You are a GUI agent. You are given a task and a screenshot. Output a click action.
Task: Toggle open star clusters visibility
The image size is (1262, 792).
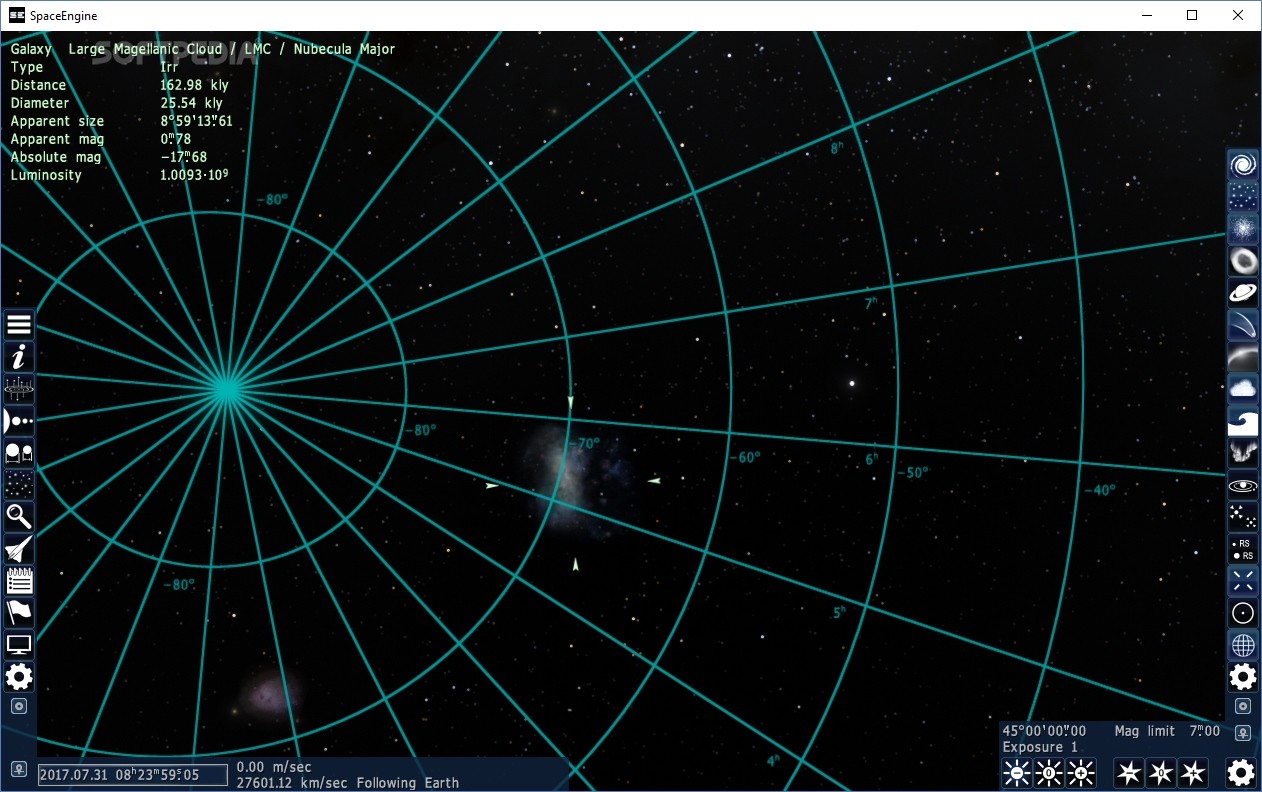(1243, 197)
